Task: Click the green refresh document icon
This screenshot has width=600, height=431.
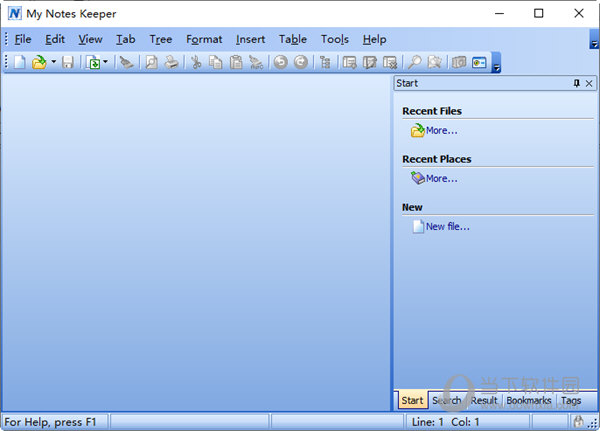Action: 93,62
